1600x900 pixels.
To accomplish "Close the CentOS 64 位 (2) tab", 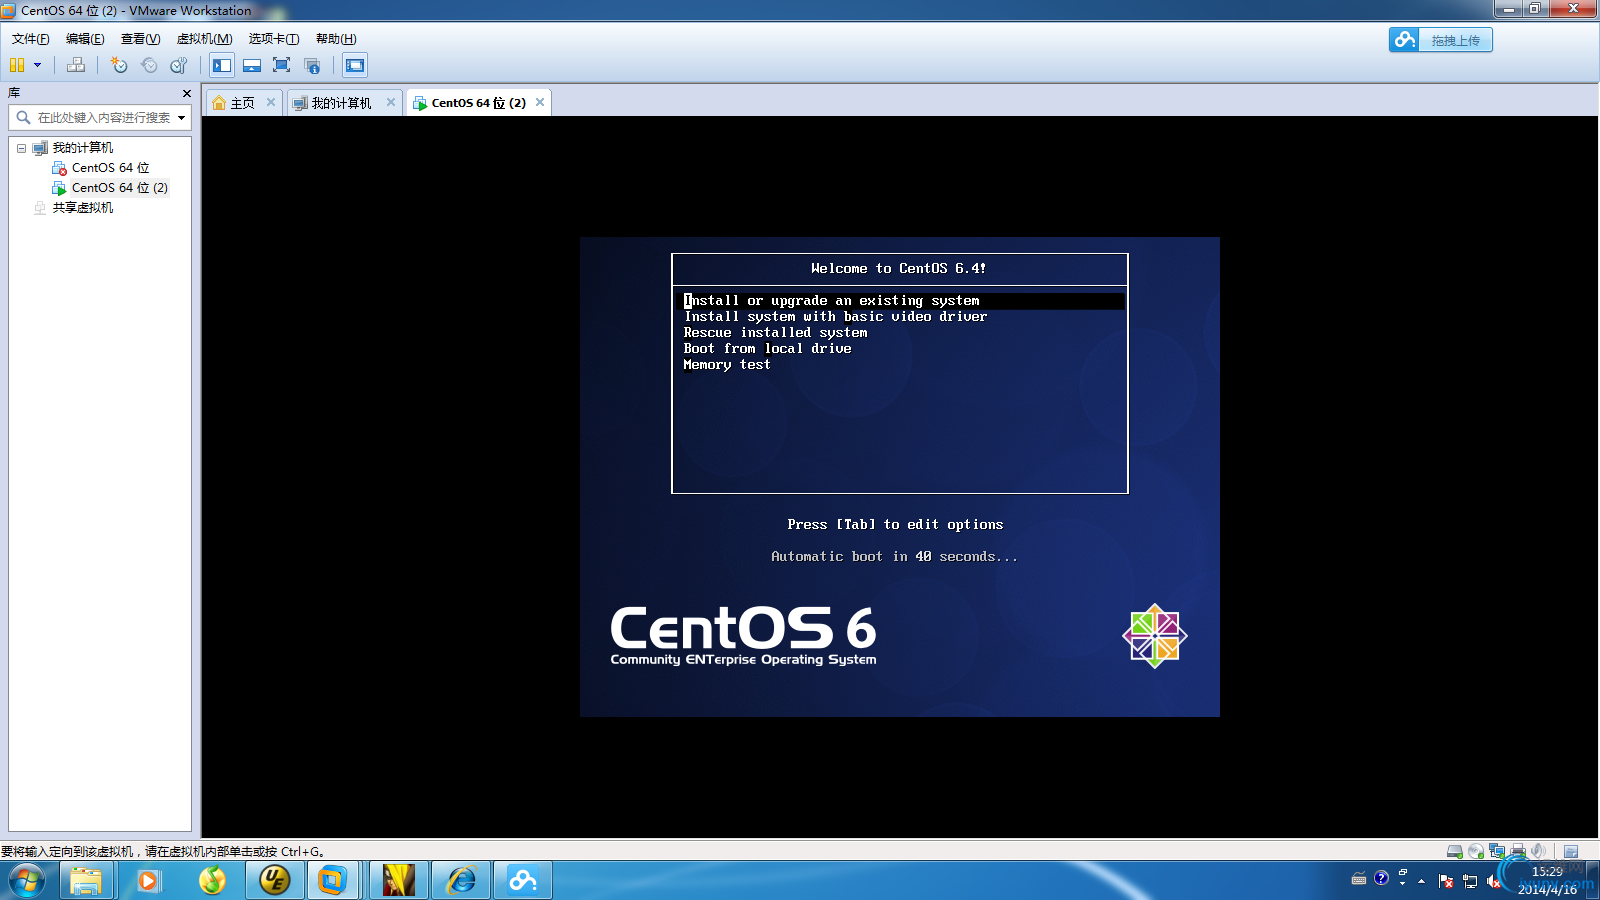I will tap(540, 102).
